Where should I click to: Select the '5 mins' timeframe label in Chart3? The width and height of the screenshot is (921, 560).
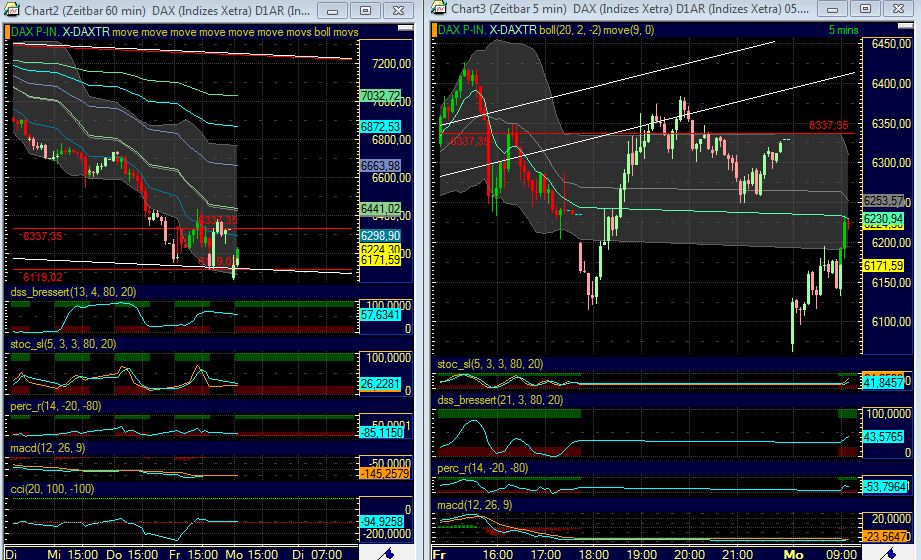click(843, 30)
